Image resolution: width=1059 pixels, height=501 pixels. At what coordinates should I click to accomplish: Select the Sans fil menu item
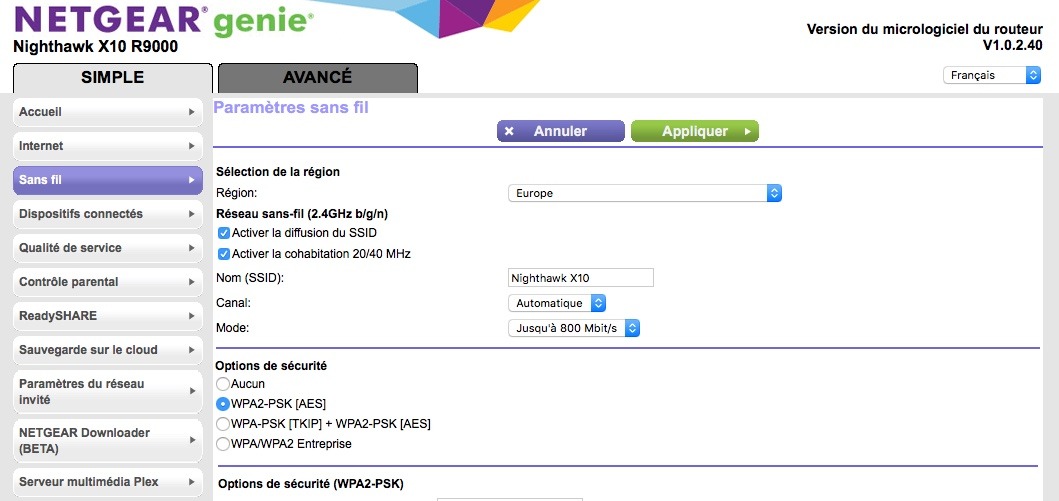tap(108, 180)
